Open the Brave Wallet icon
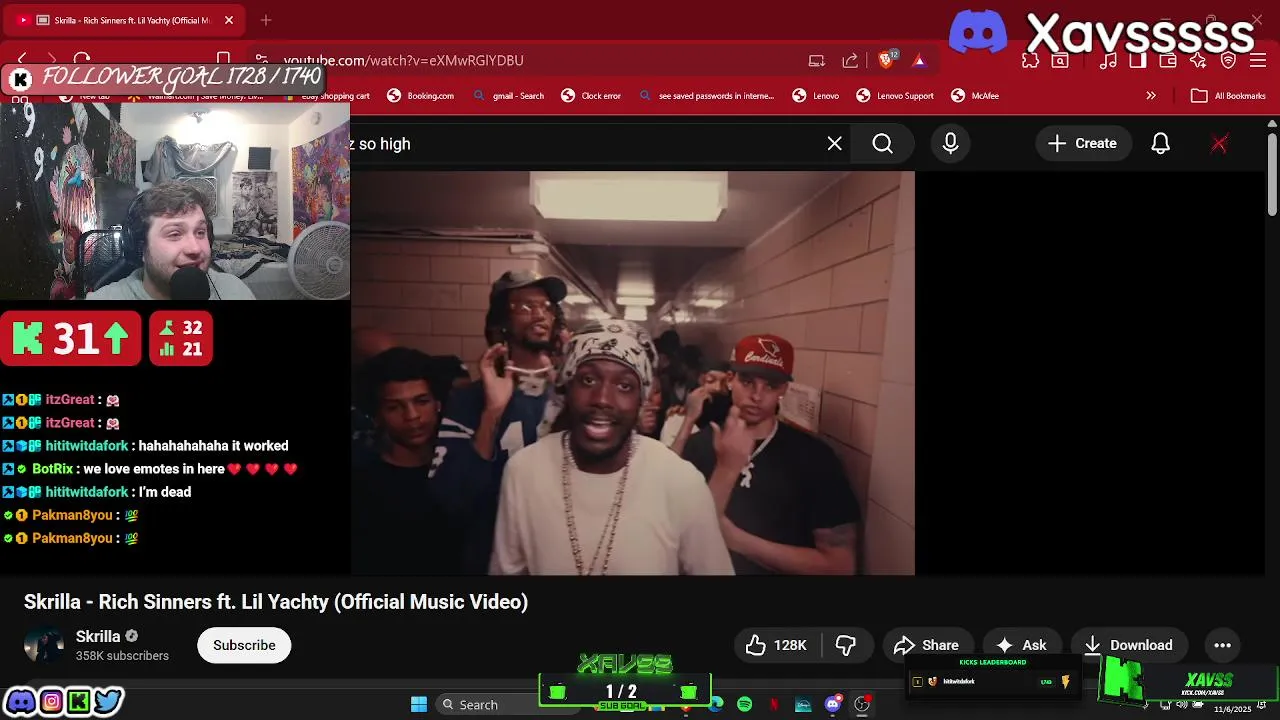The width and height of the screenshot is (1280, 720). 1168,60
